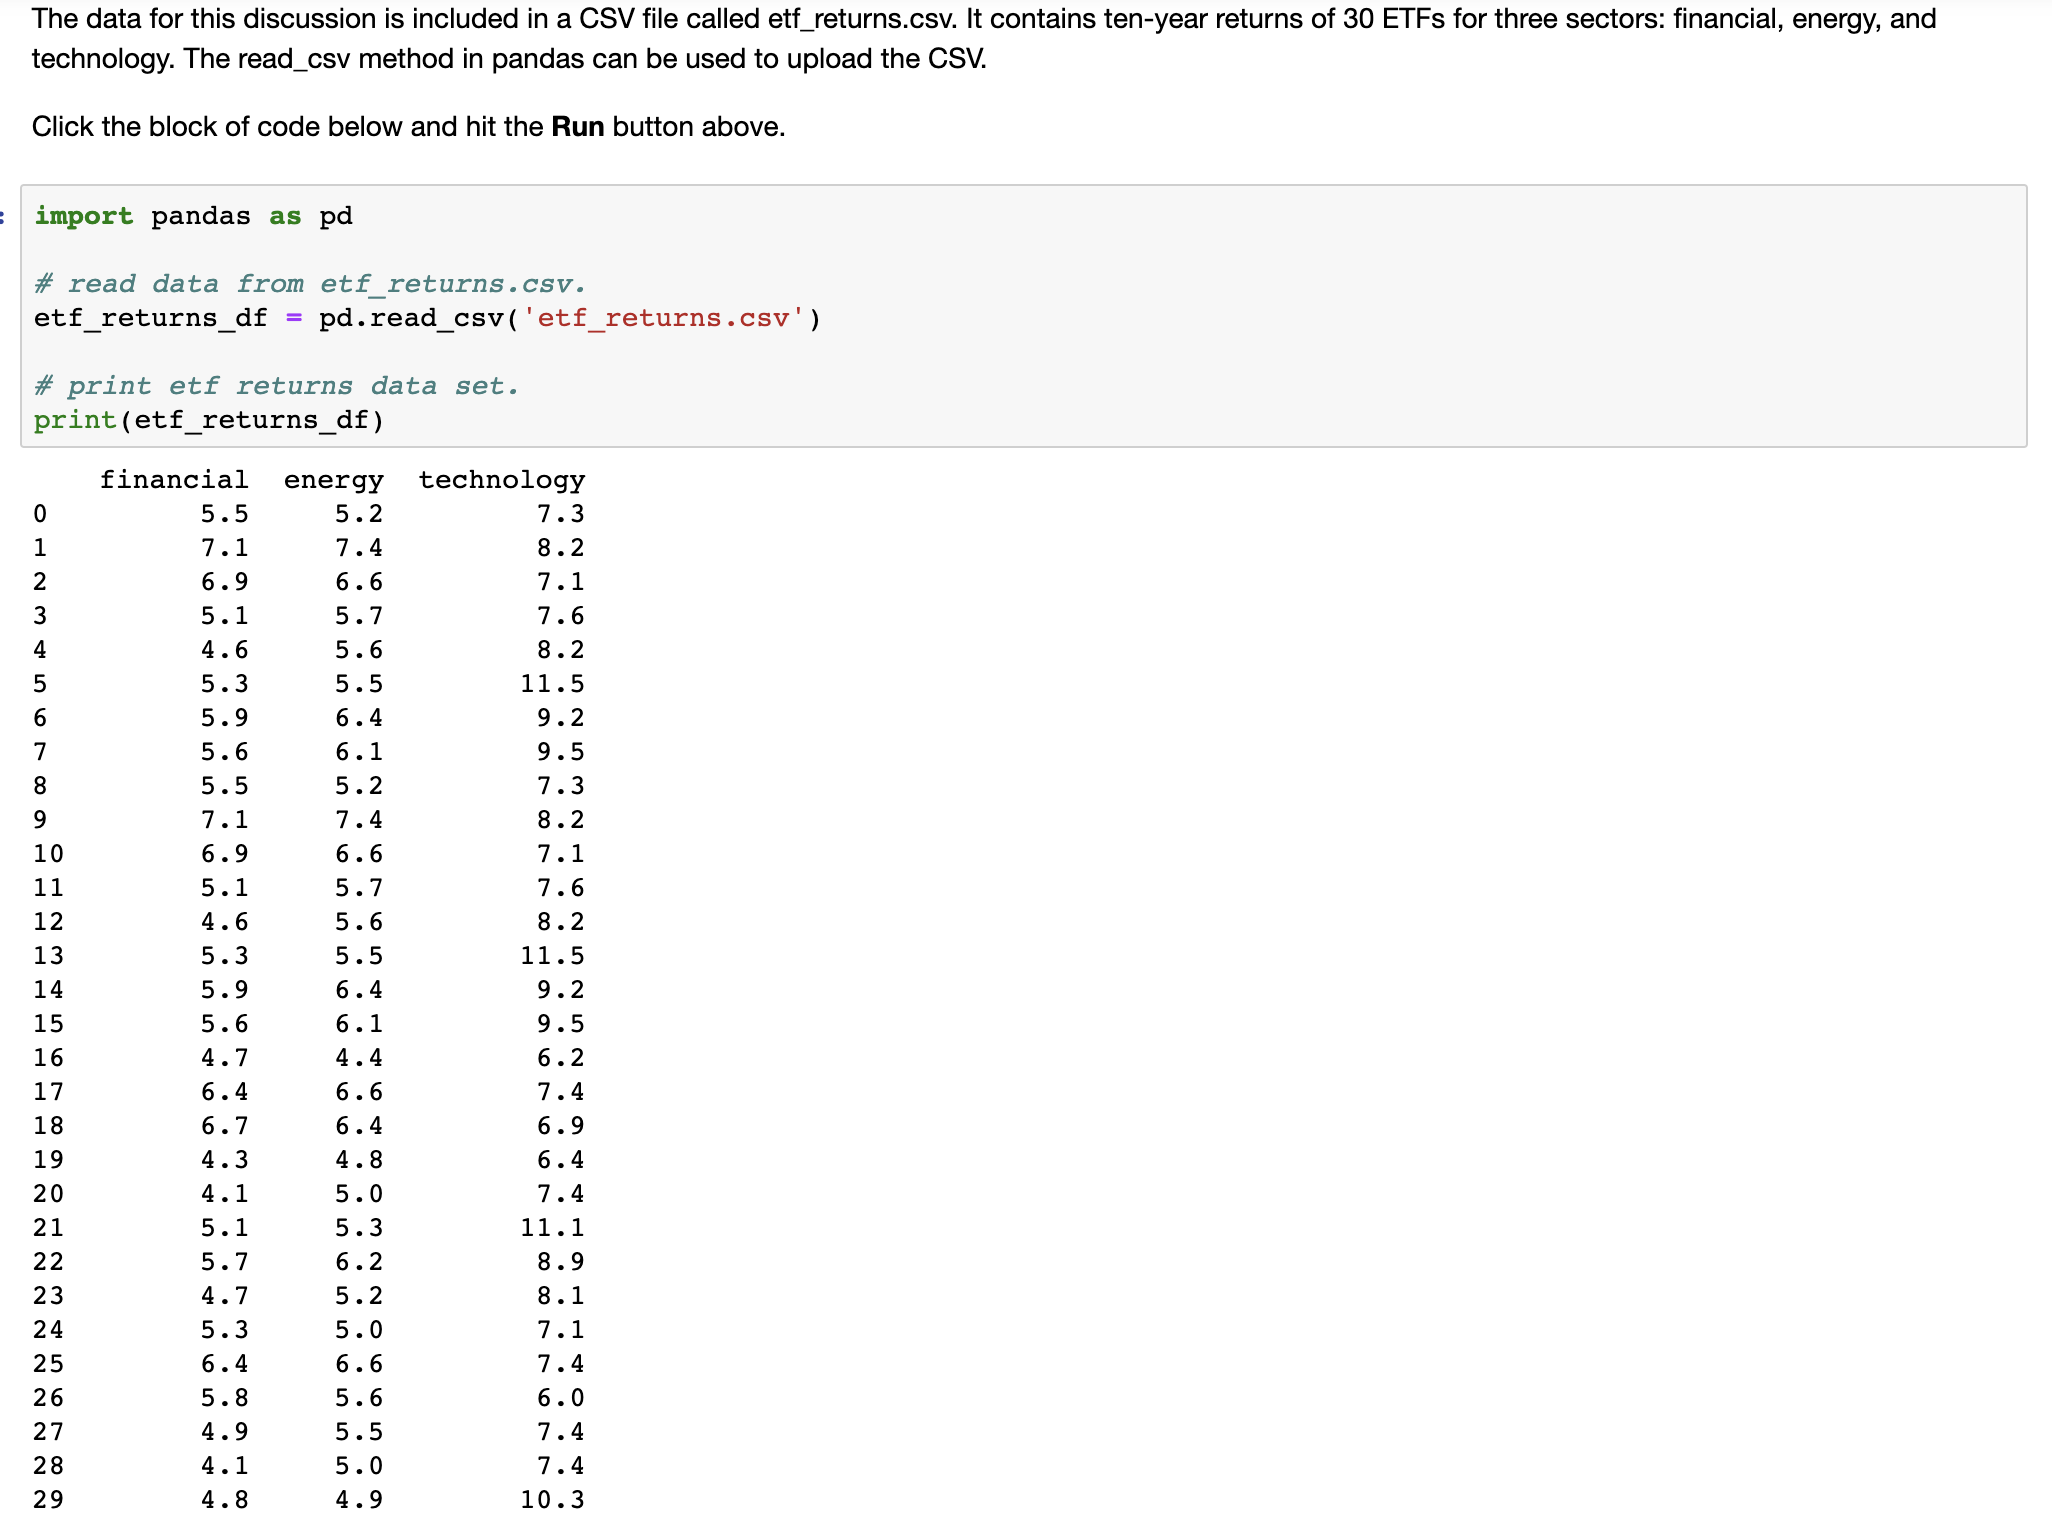2052x1530 pixels.
Task: Click the etf_returns_df variable assignment
Action: [150, 318]
